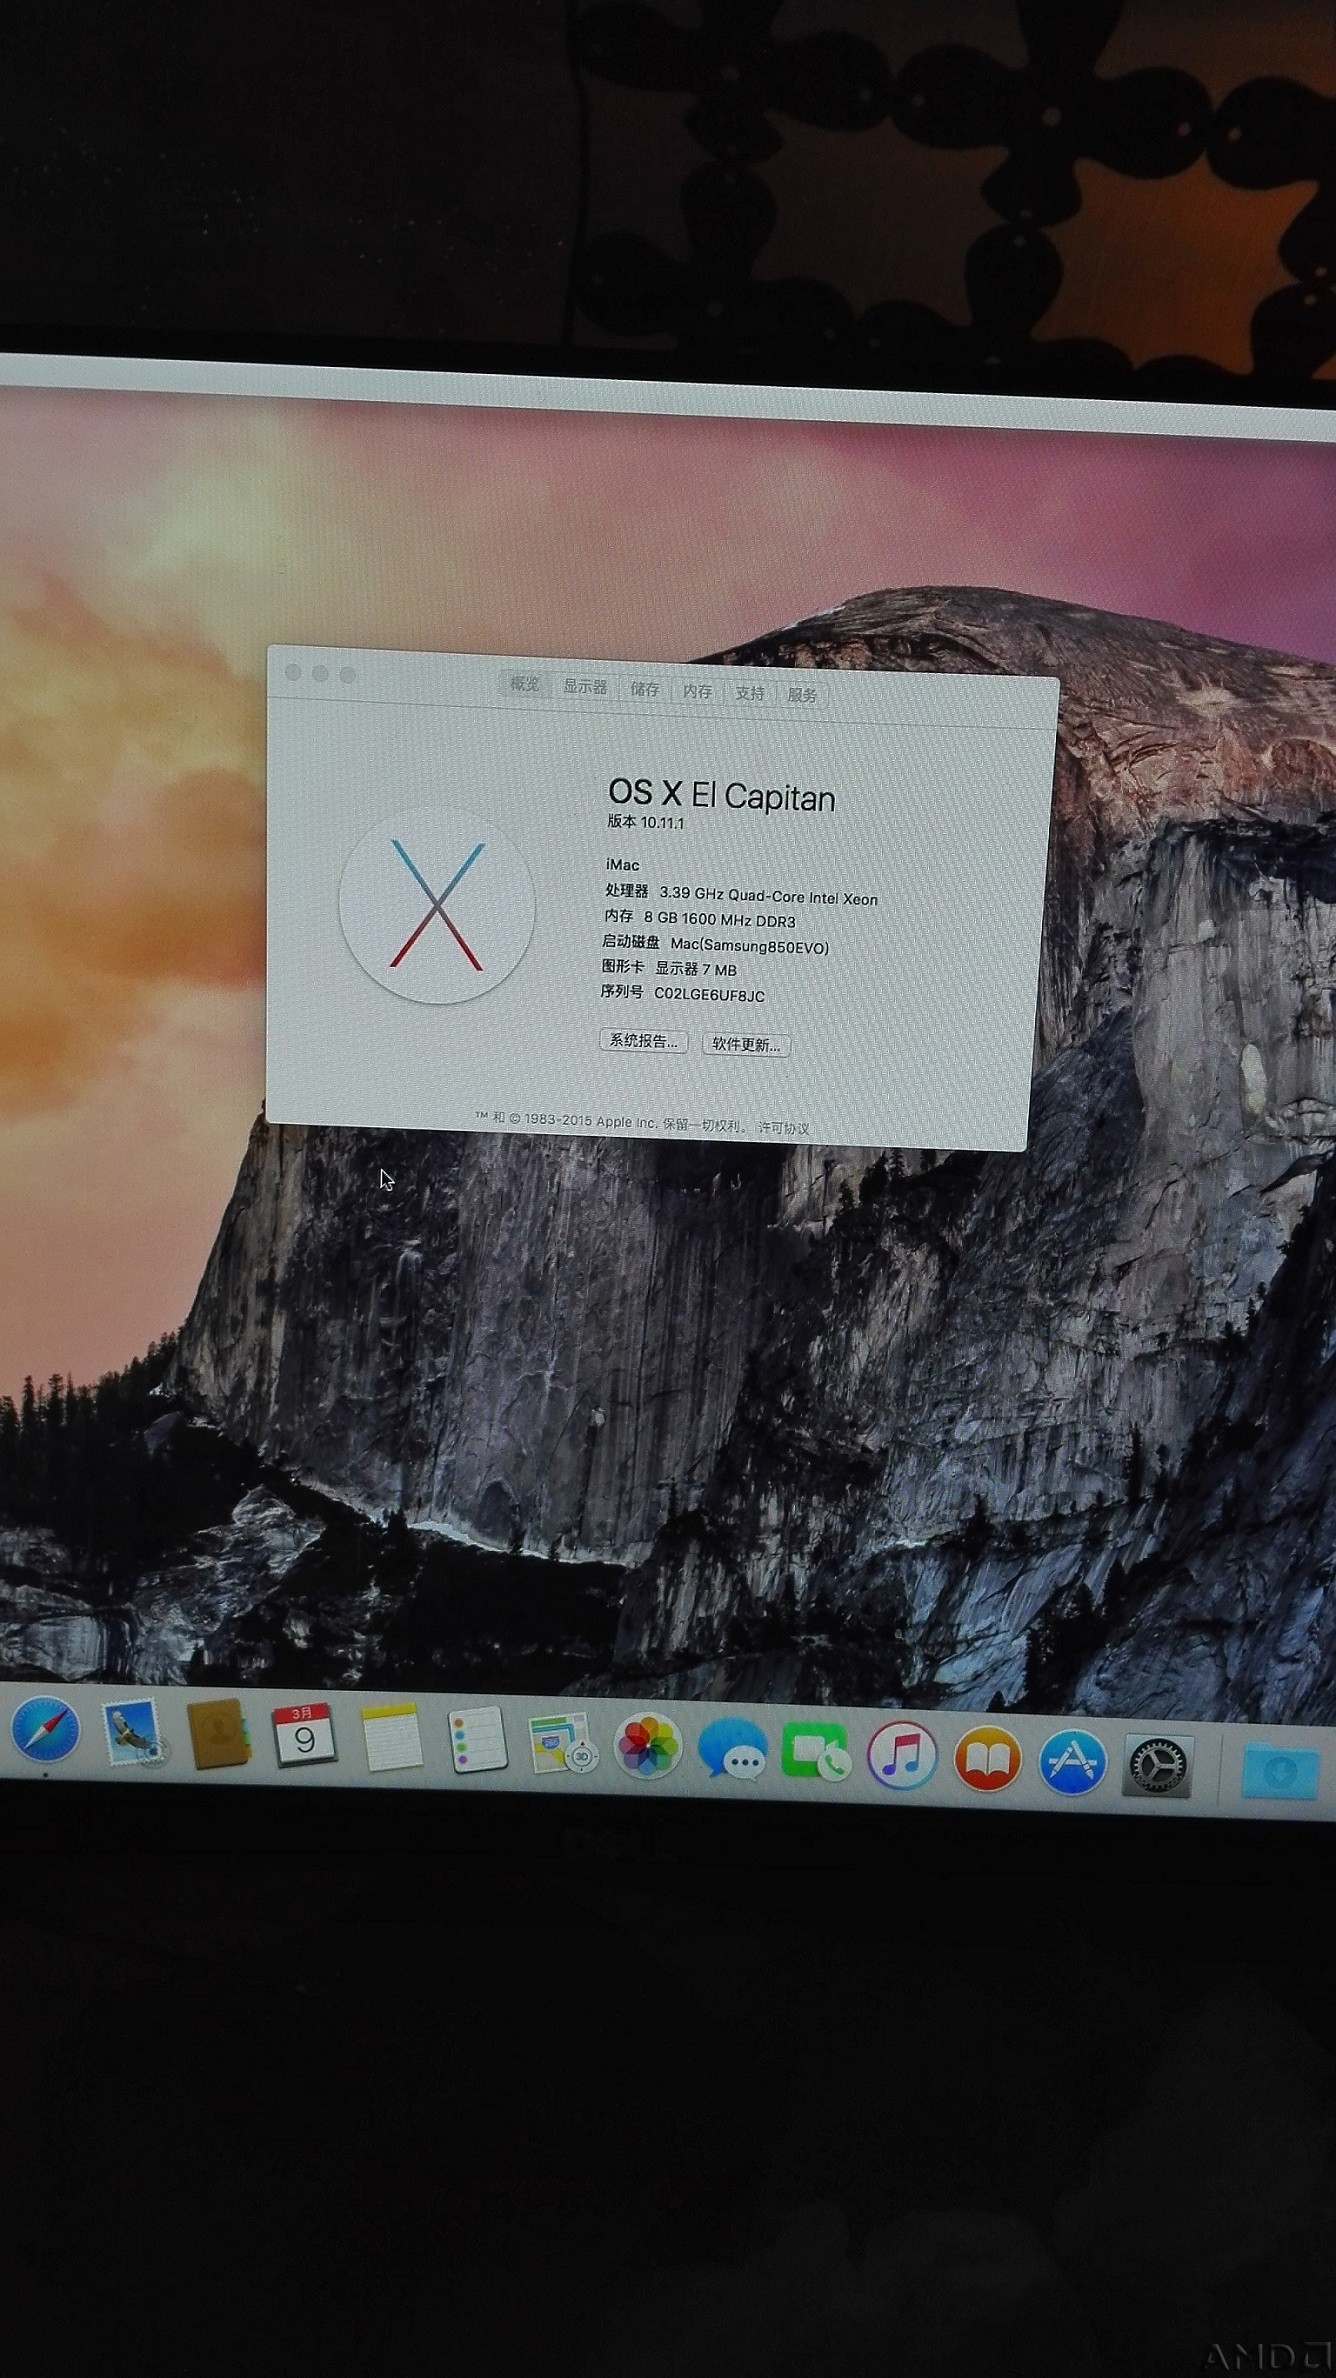Image resolution: width=1336 pixels, height=2378 pixels.
Task: Open the Messages app
Action: 732,1751
